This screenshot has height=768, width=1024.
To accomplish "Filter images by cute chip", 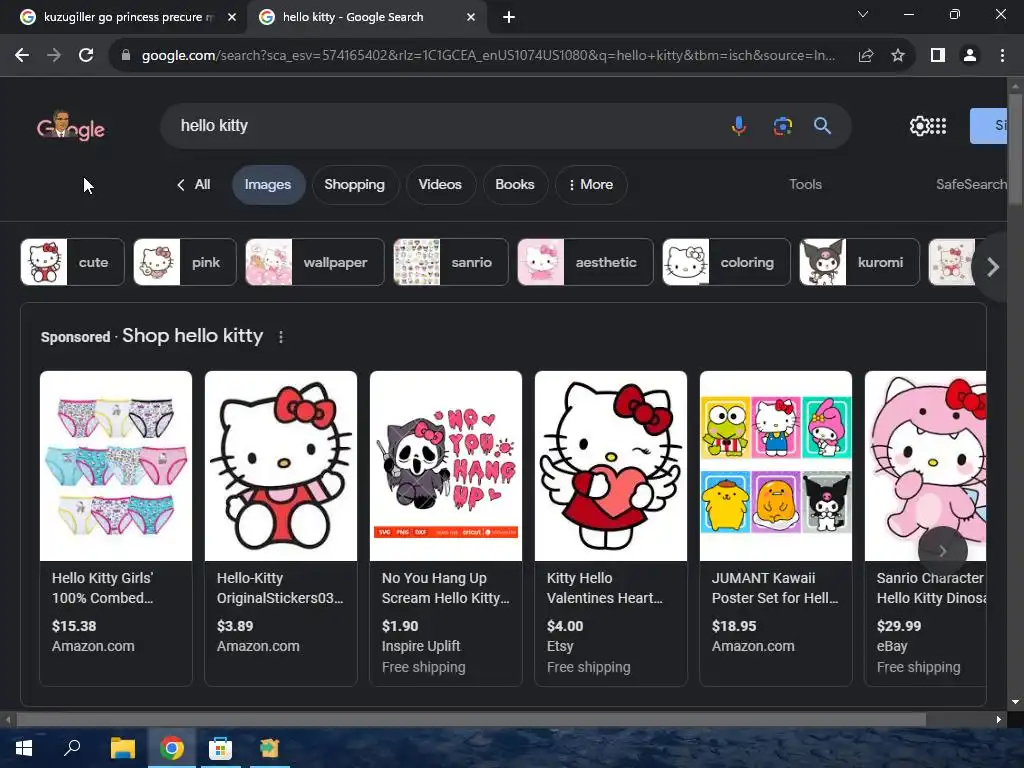I will tap(72, 263).
